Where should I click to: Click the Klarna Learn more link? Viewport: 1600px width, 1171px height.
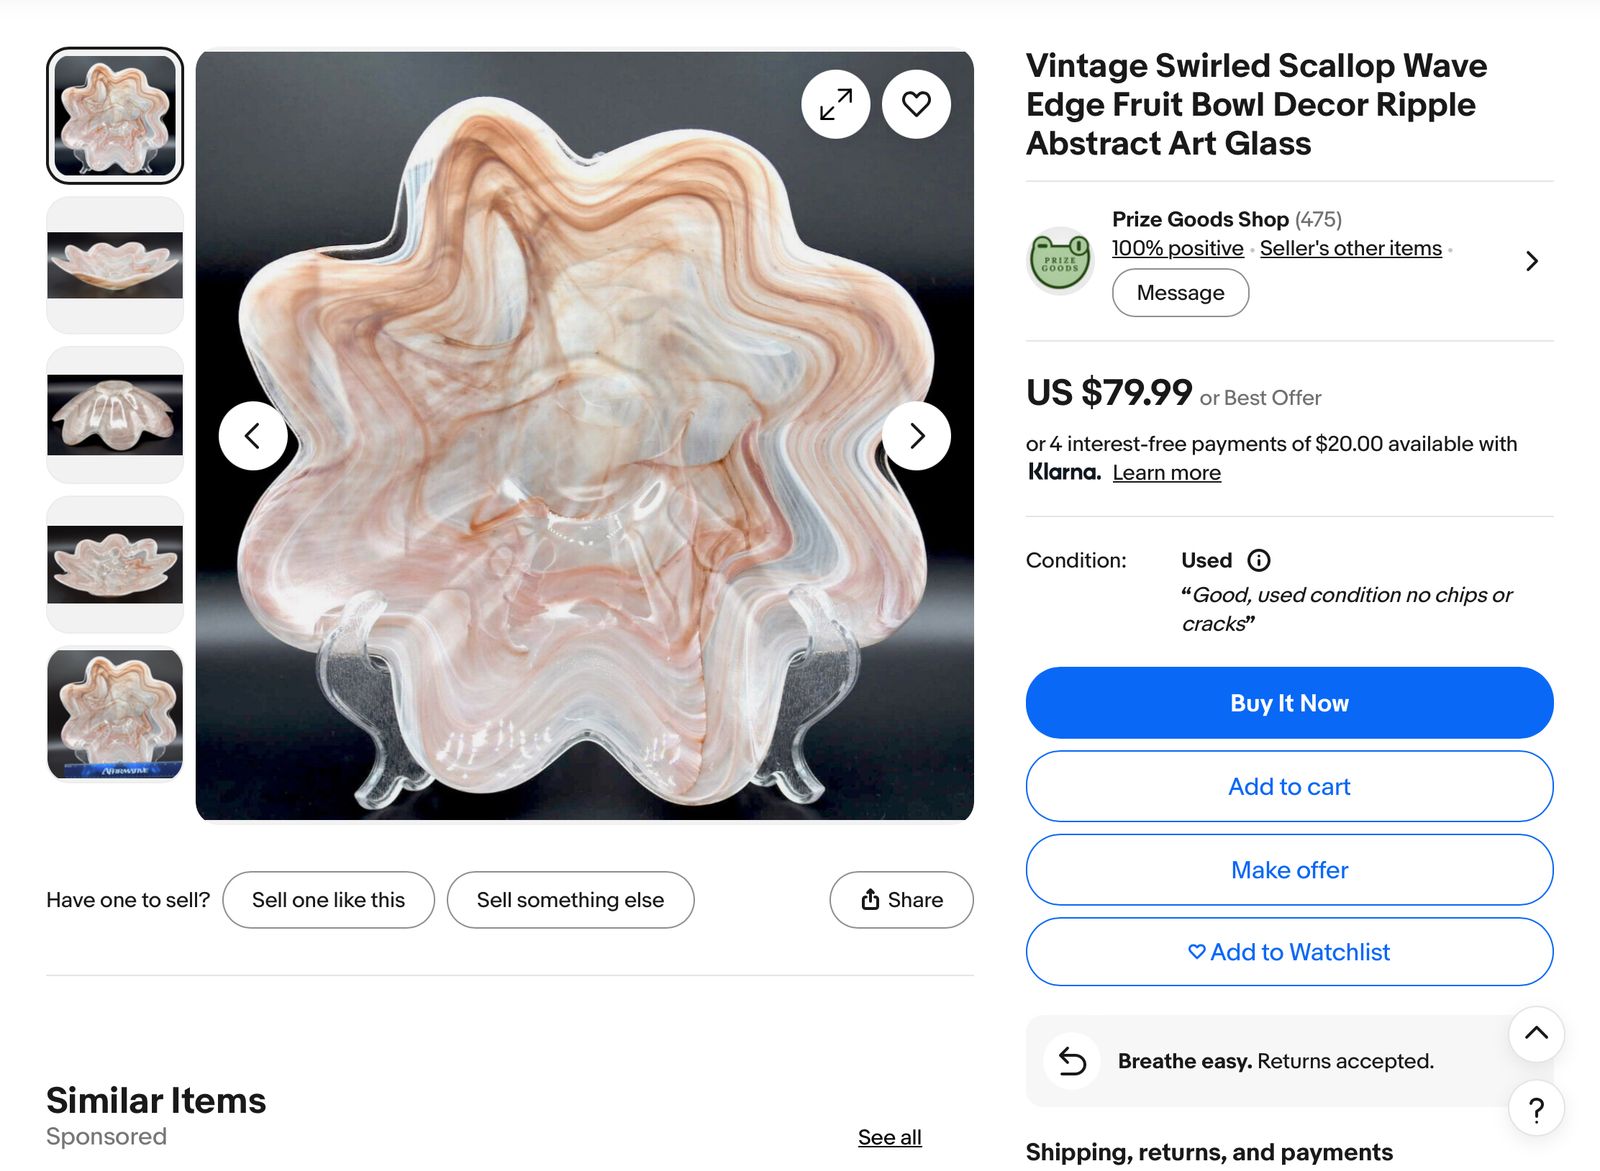pyautogui.click(x=1166, y=473)
